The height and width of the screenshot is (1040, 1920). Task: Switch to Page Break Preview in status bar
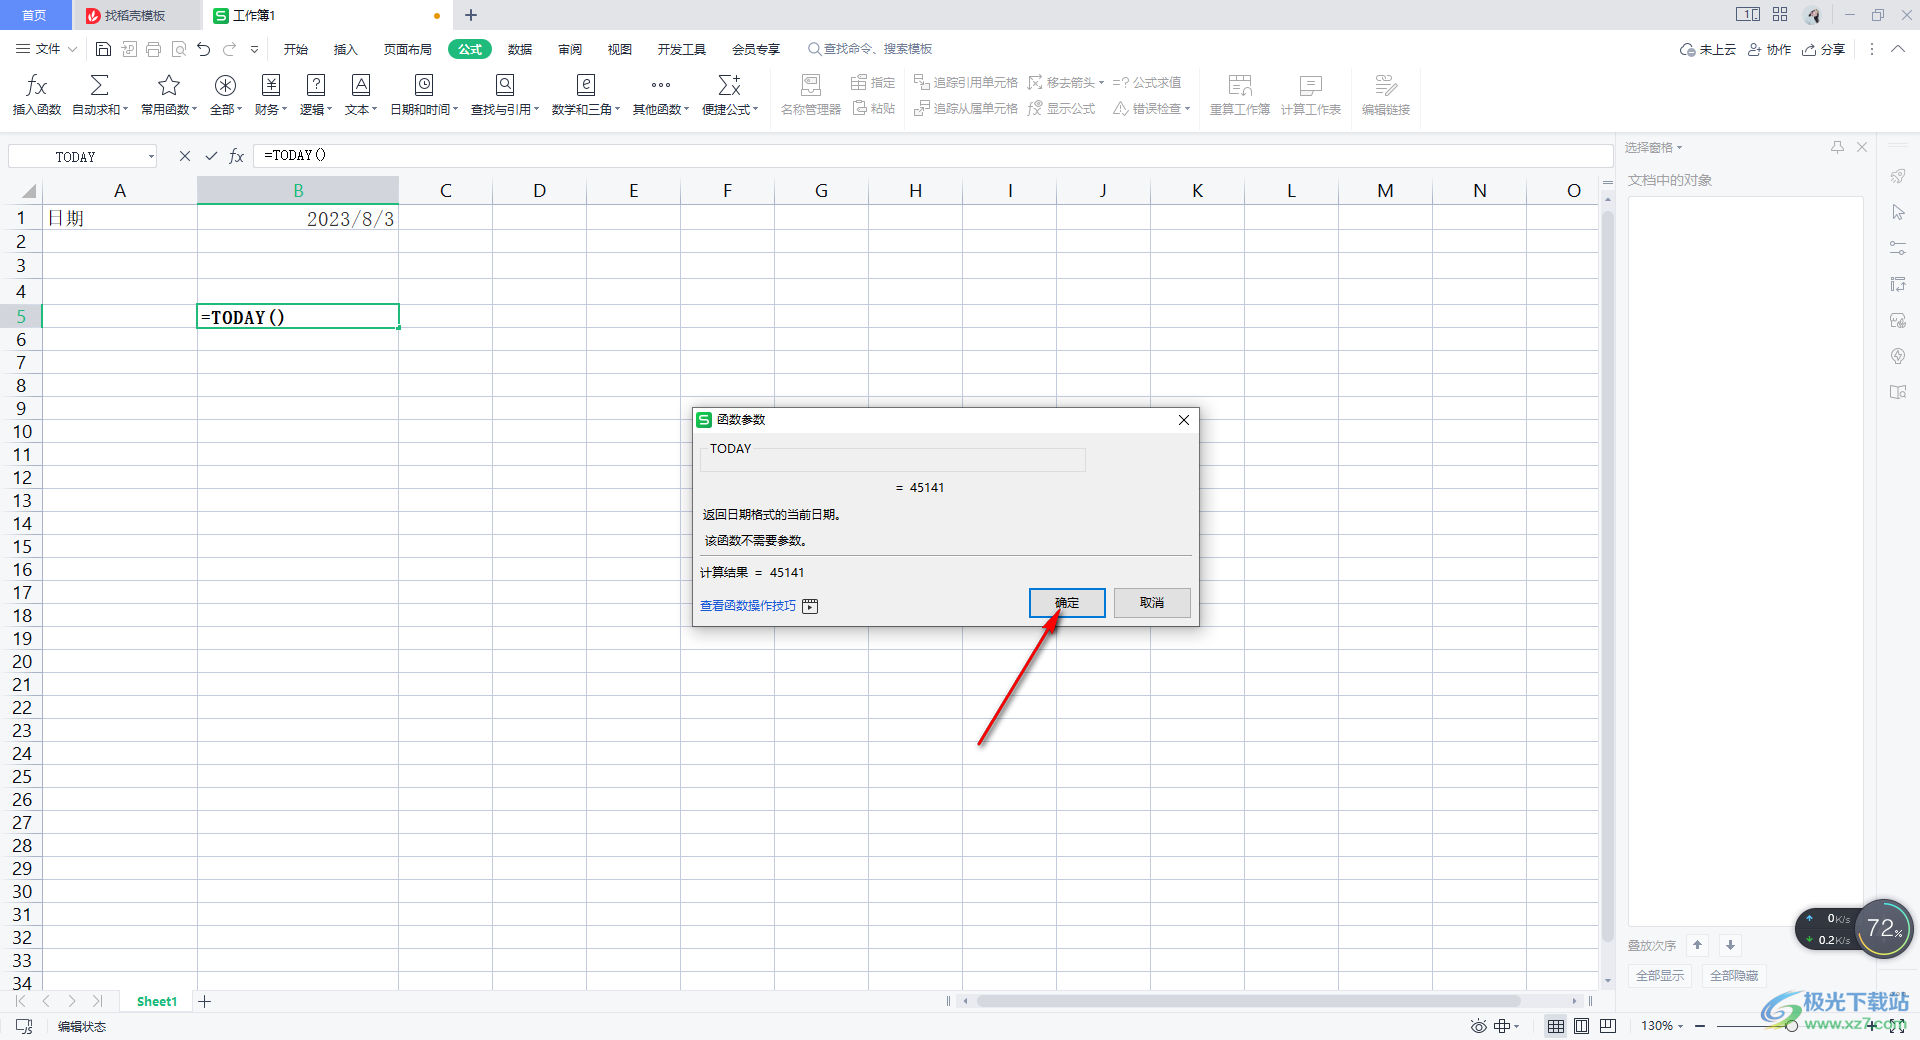coord(1608,1026)
